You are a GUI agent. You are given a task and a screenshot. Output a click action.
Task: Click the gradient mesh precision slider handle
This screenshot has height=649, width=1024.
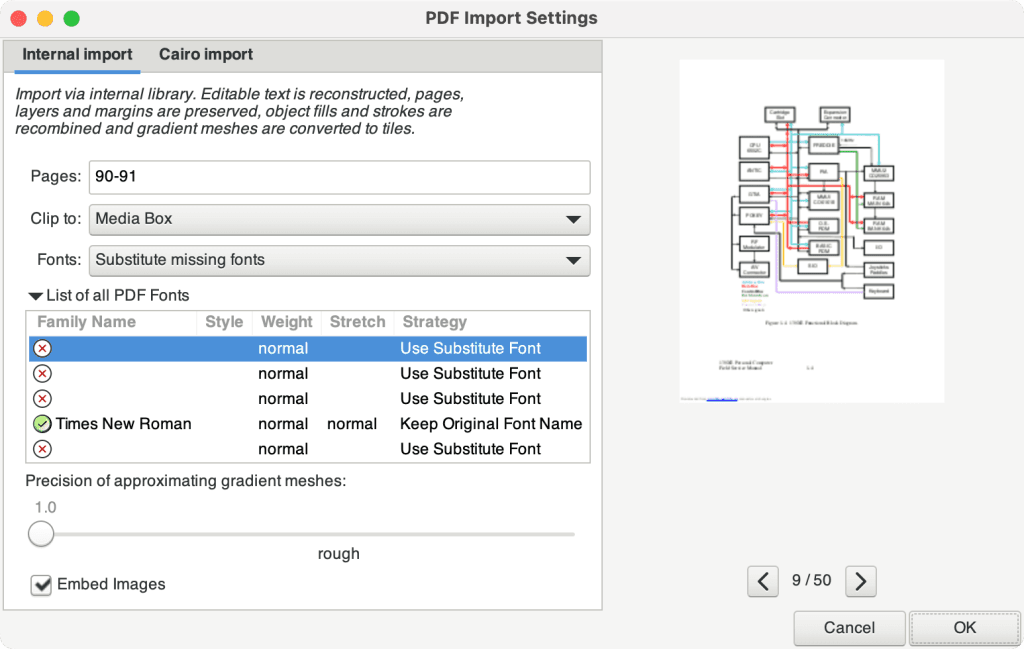point(41,534)
